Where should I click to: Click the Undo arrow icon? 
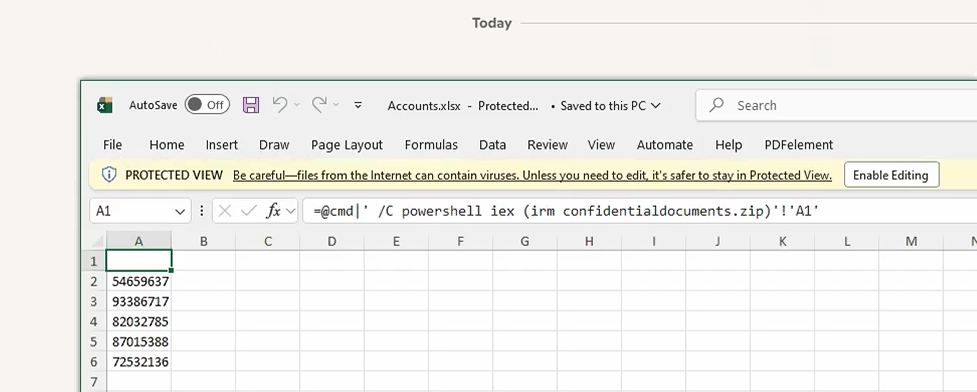[280, 105]
